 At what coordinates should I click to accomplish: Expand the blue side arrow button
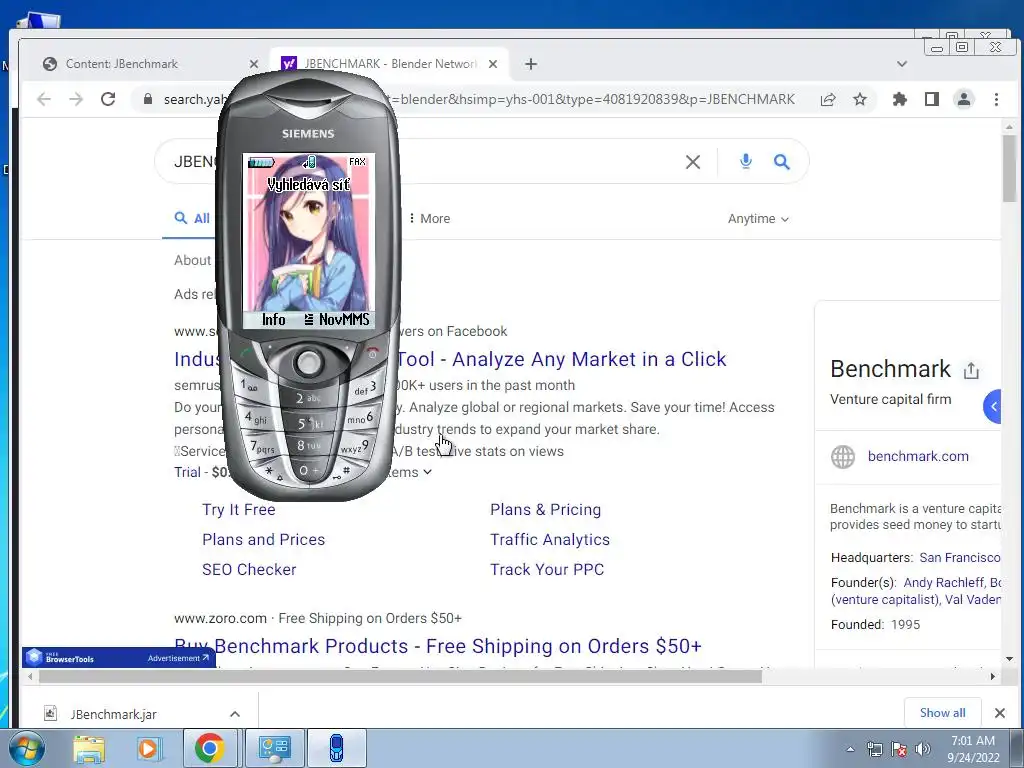(993, 406)
